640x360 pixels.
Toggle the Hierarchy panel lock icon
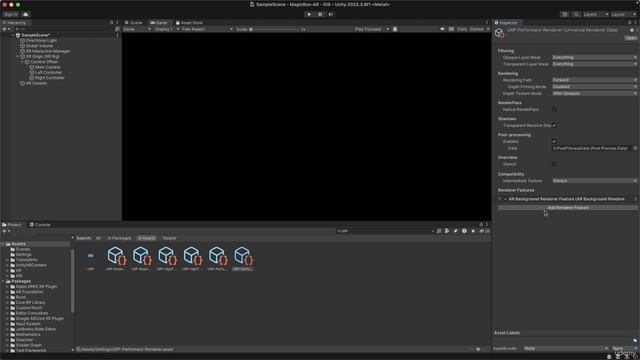111,23
